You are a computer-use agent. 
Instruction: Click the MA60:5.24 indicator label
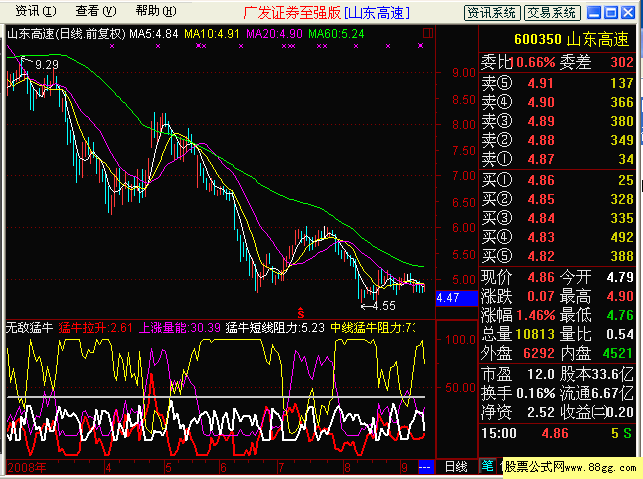click(x=336, y=34)
